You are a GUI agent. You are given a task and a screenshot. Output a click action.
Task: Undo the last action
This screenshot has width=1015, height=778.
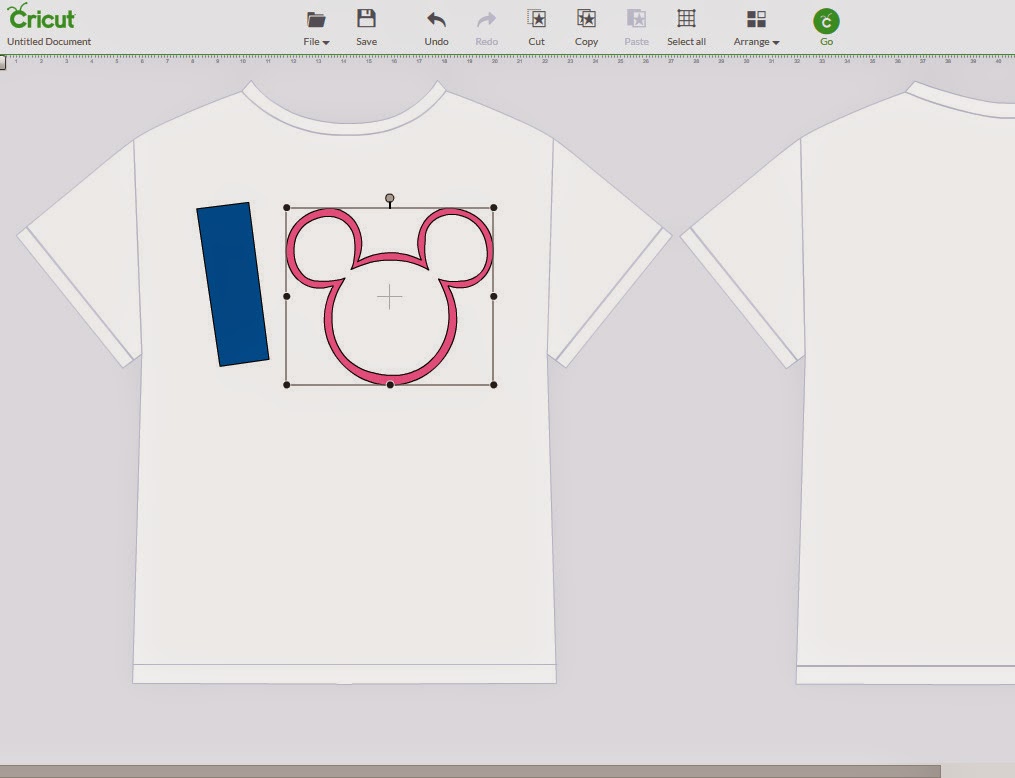pos(436,19)
